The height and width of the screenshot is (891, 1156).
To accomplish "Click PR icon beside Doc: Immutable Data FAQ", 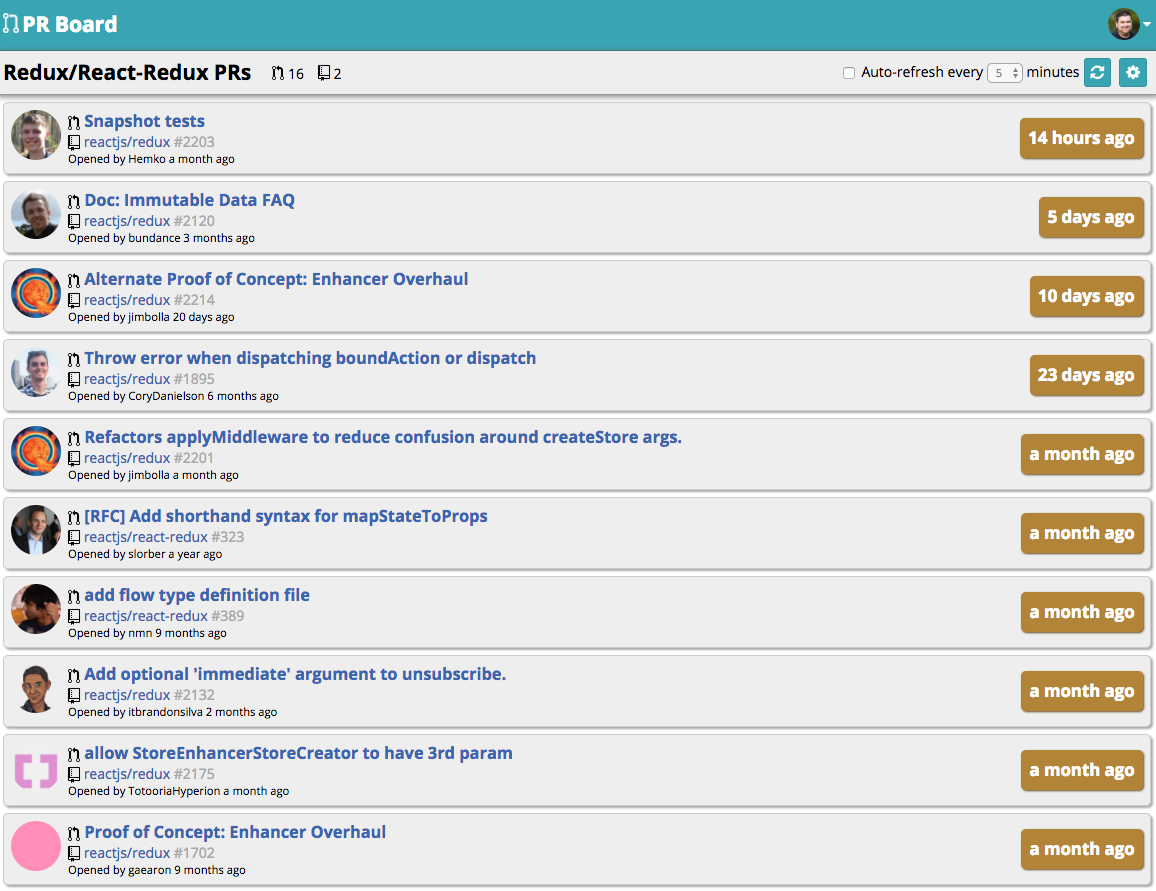I will click(x=74, y=201).
